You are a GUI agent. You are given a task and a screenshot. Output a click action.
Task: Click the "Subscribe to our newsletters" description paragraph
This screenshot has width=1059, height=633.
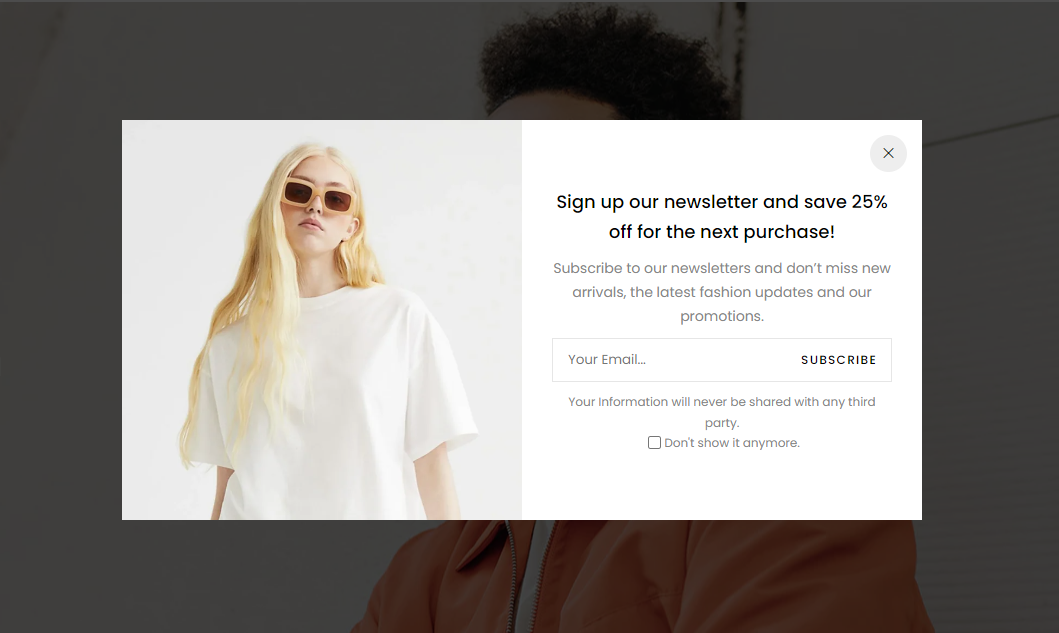(721, 292)
